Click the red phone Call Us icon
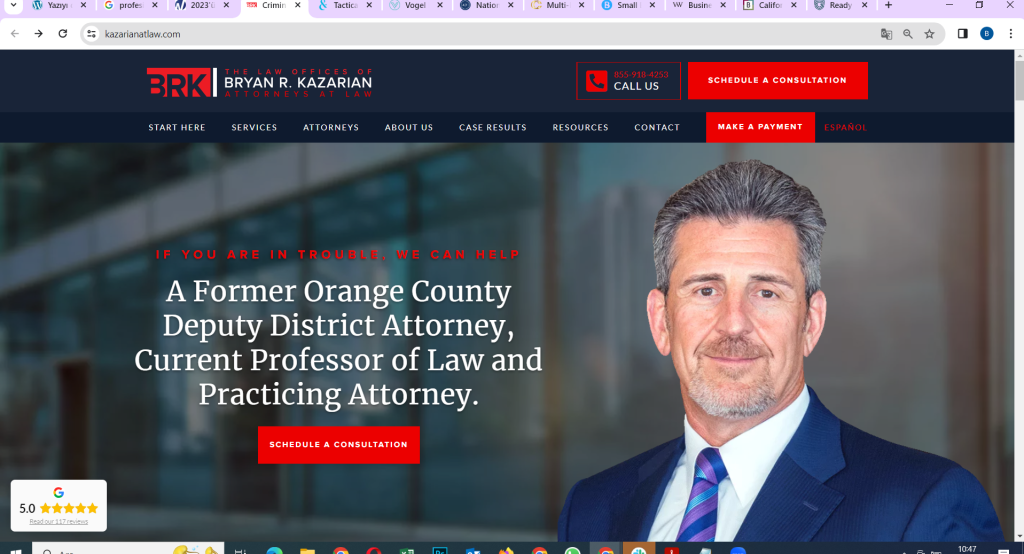The image size is (1024, 554). pyautogui.click(x=596, y=81)
